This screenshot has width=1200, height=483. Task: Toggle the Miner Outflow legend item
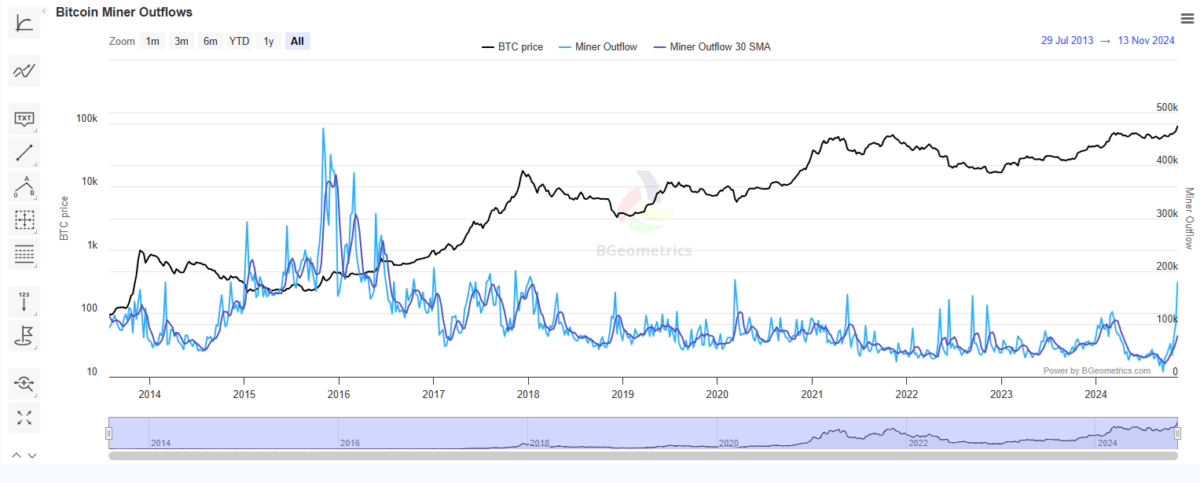pyautogui.click(x=597, y=47)
